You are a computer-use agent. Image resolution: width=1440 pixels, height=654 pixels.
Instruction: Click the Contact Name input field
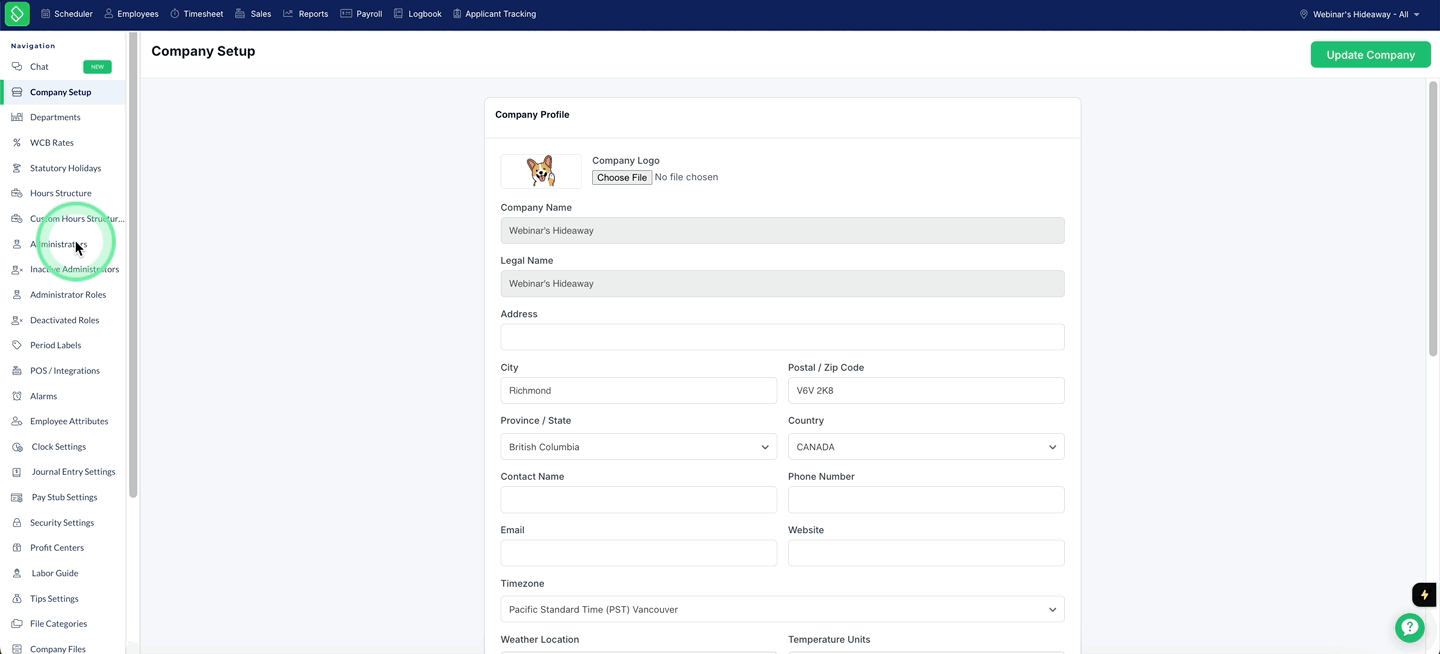(639, 500)
